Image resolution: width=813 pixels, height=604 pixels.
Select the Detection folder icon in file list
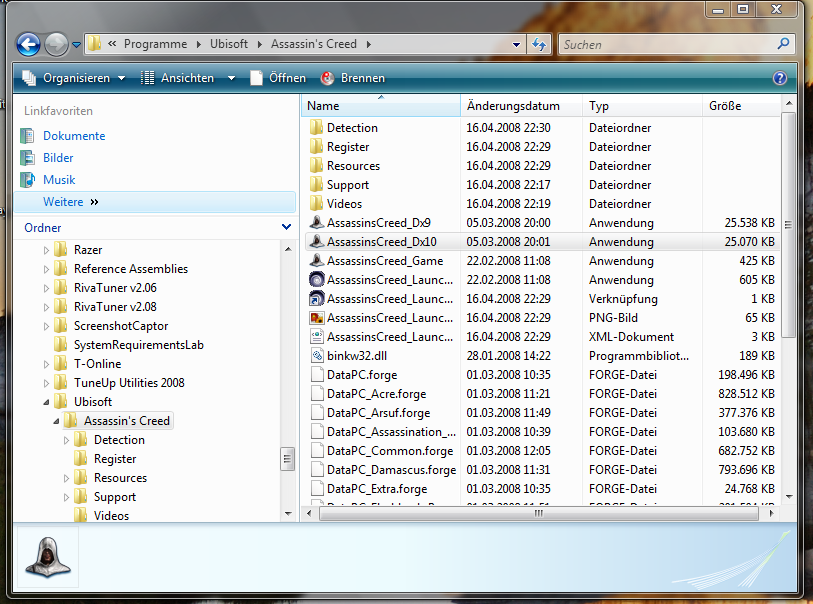(316, 128)
